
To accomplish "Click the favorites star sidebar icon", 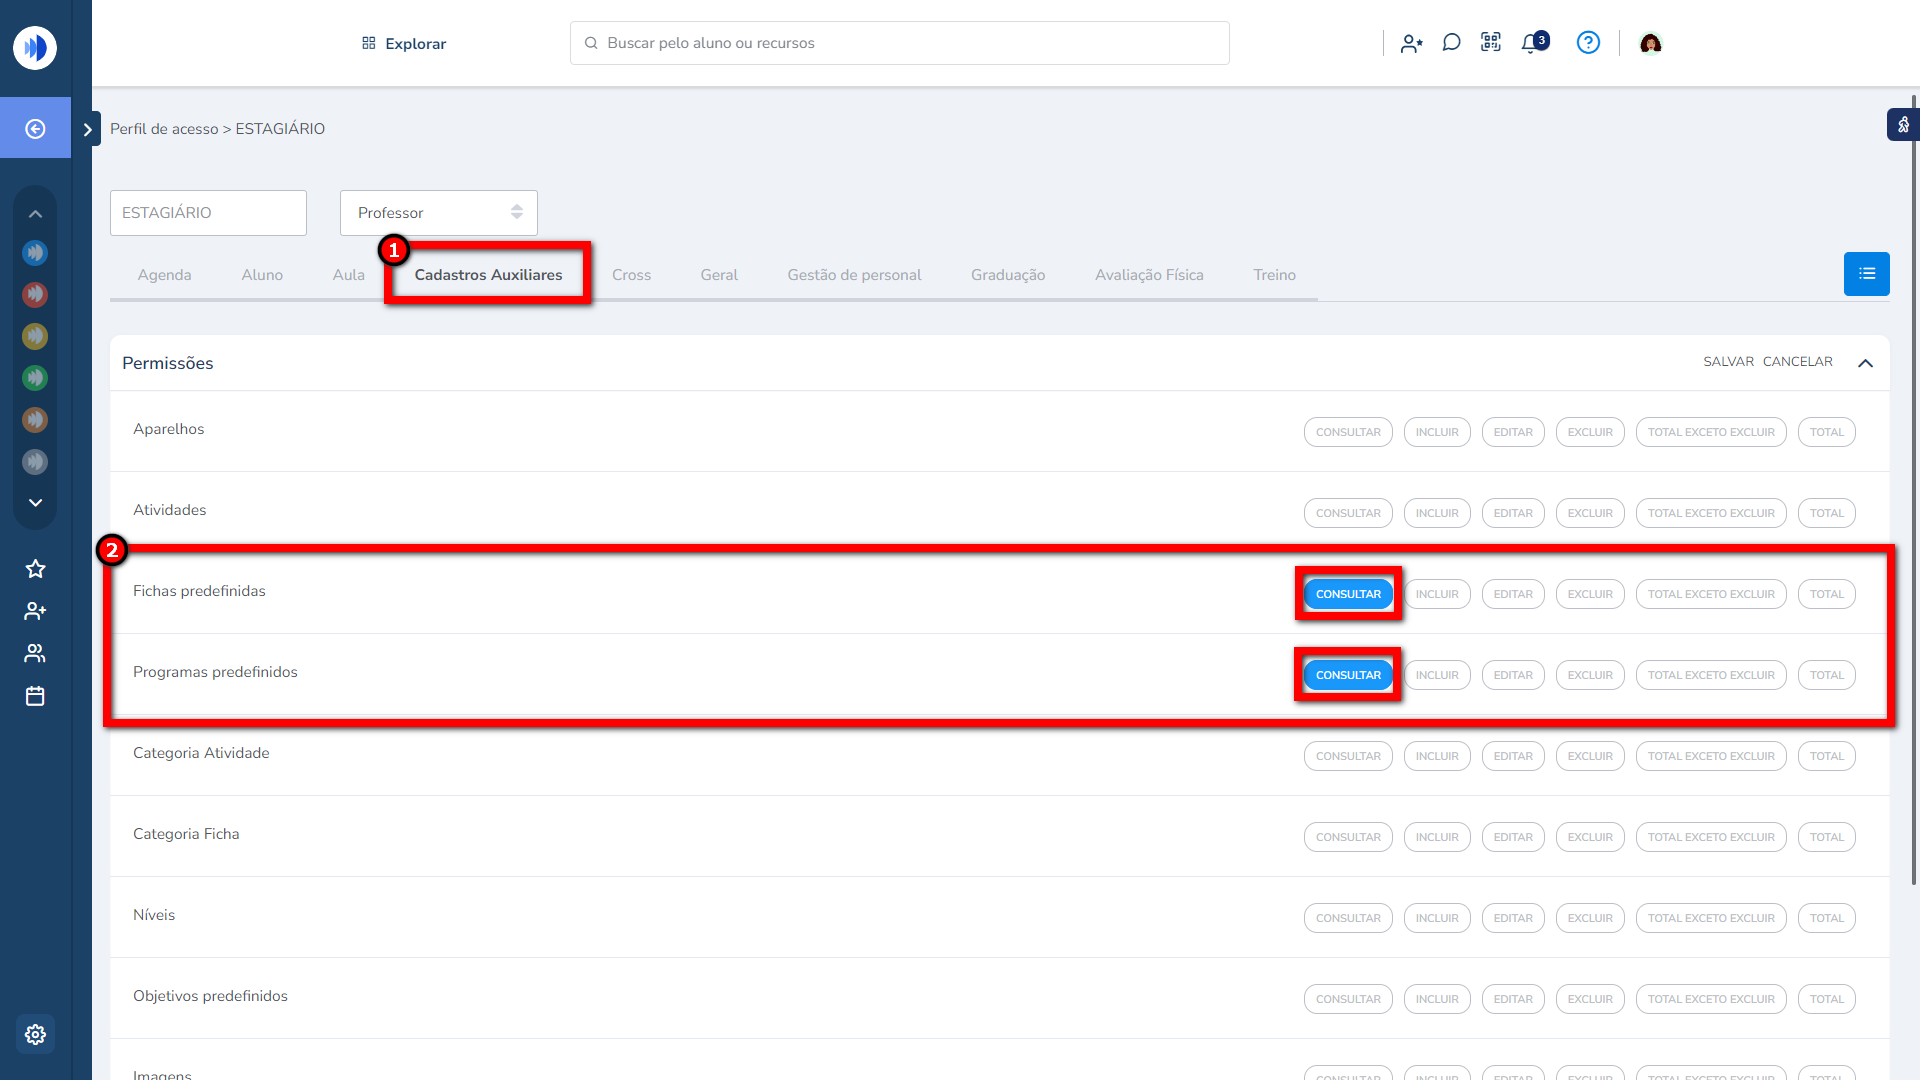I will coord(35,569).
